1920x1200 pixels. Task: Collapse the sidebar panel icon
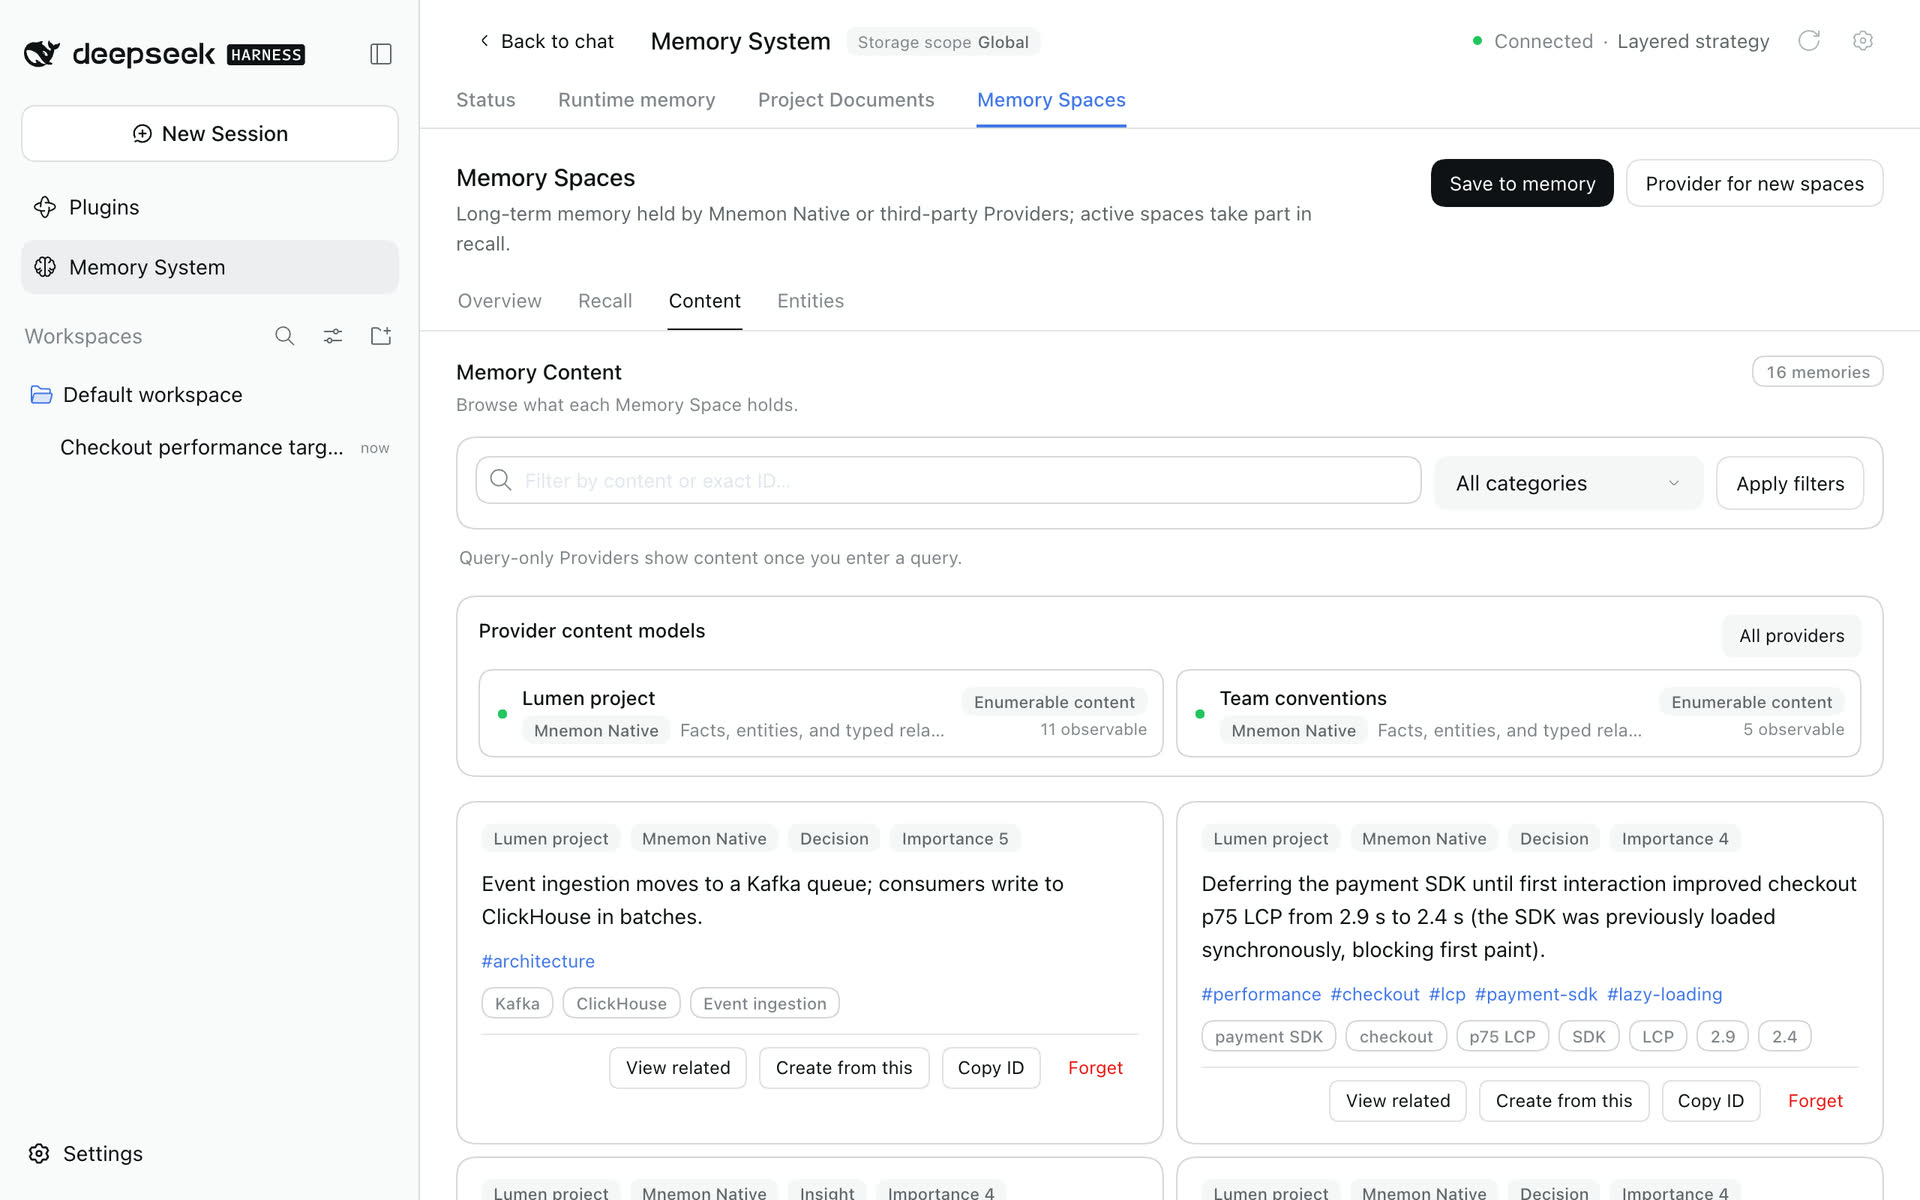point(381,54)
